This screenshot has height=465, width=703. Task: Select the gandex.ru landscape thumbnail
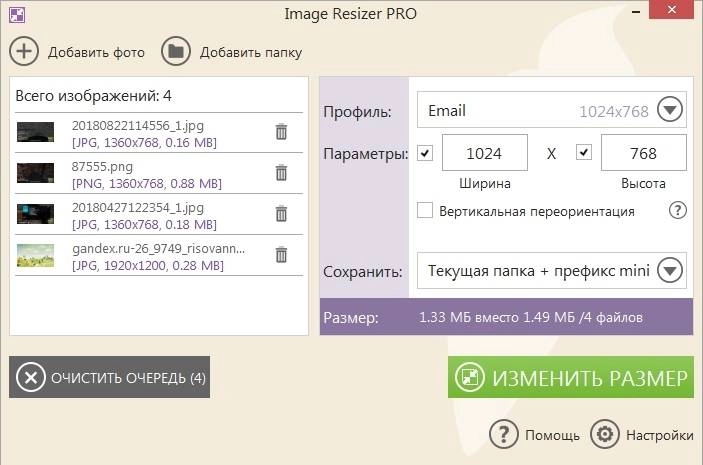click(35, 255)
